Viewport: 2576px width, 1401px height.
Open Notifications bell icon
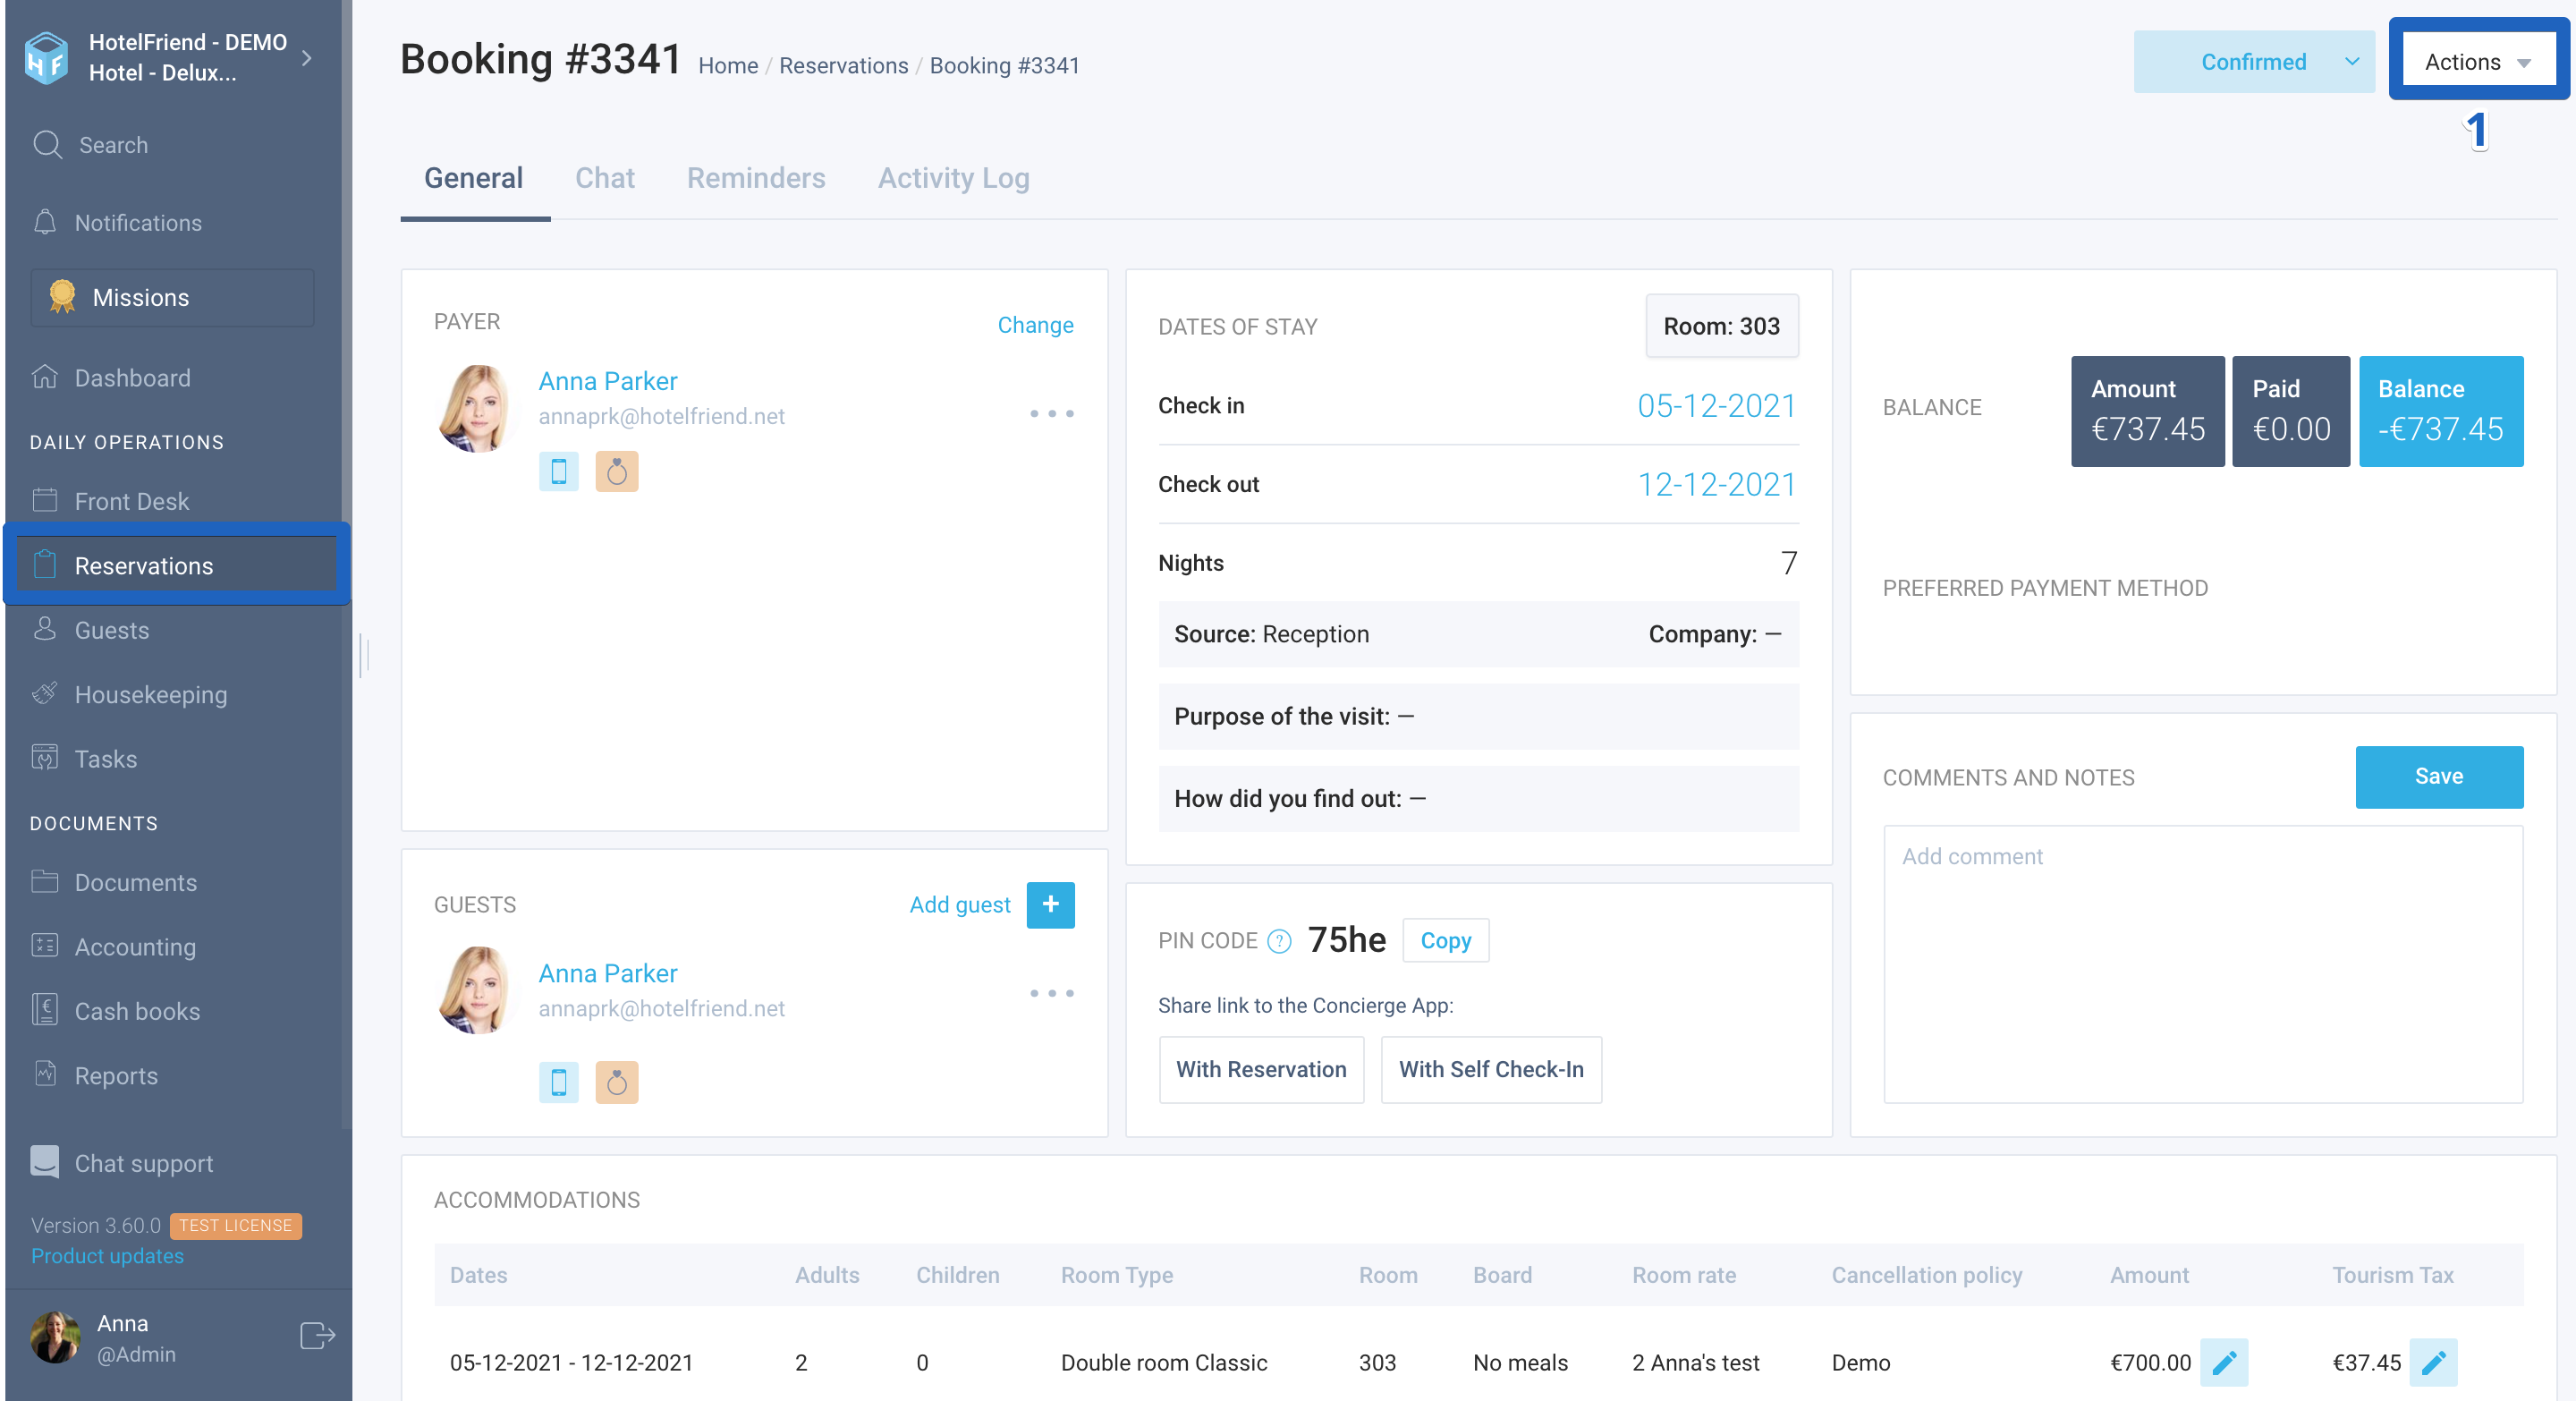pyautogui.click(x=45, y=222)
